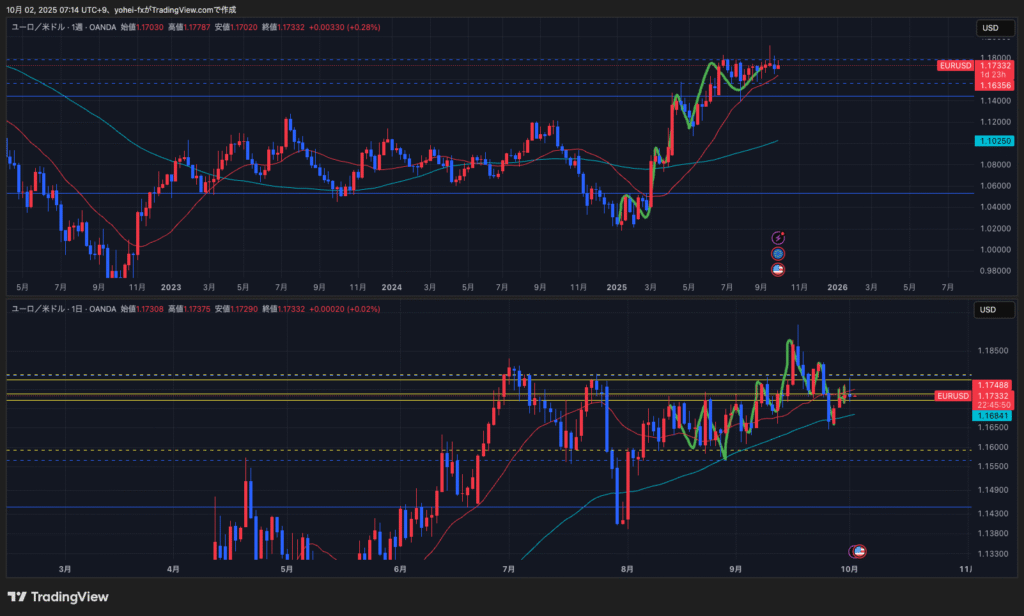
Task: Click the US flag event icon on daily chart
Action: [858, 551]
